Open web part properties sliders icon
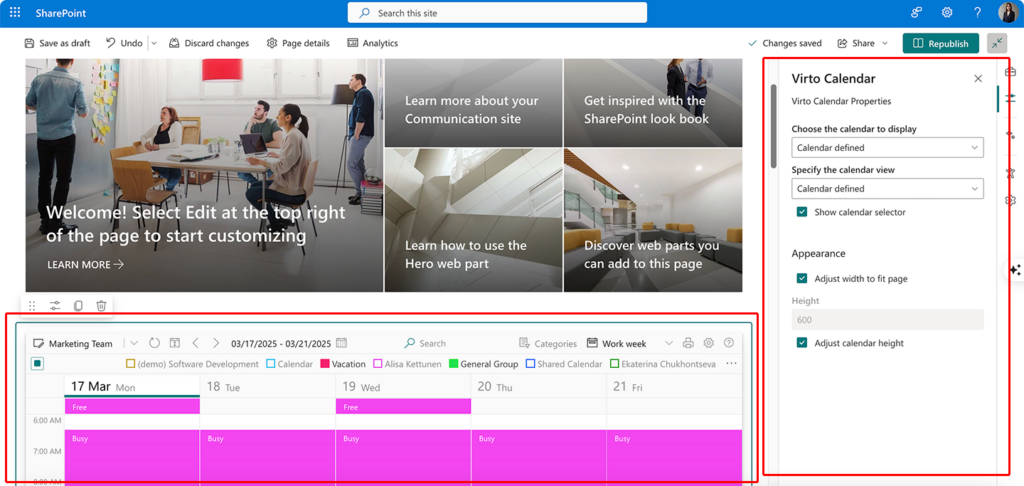 [x=55, y=306]
